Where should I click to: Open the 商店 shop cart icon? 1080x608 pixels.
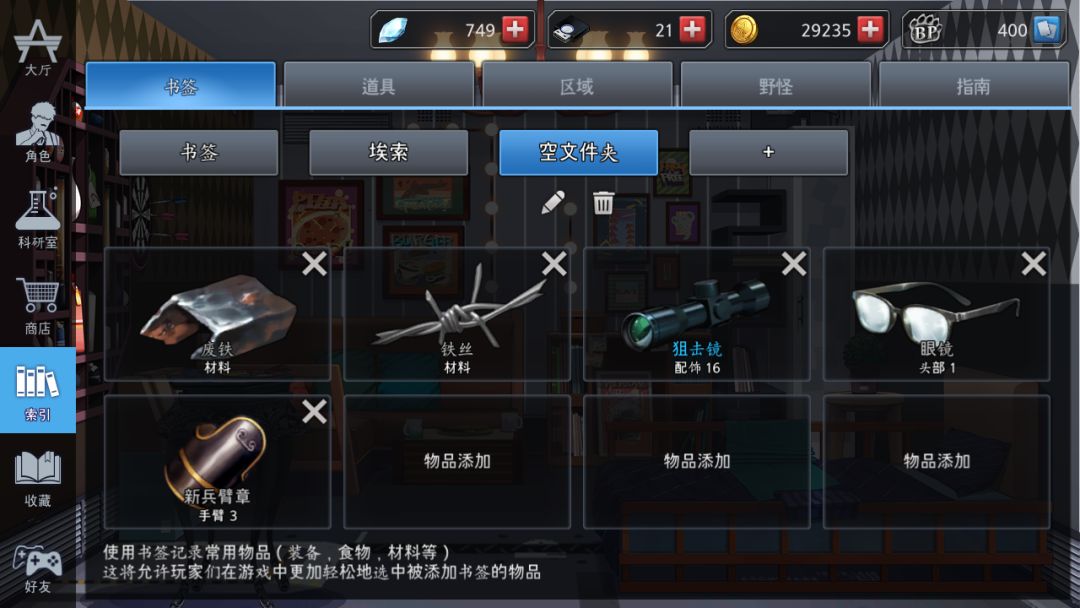(x=37, y=306)
